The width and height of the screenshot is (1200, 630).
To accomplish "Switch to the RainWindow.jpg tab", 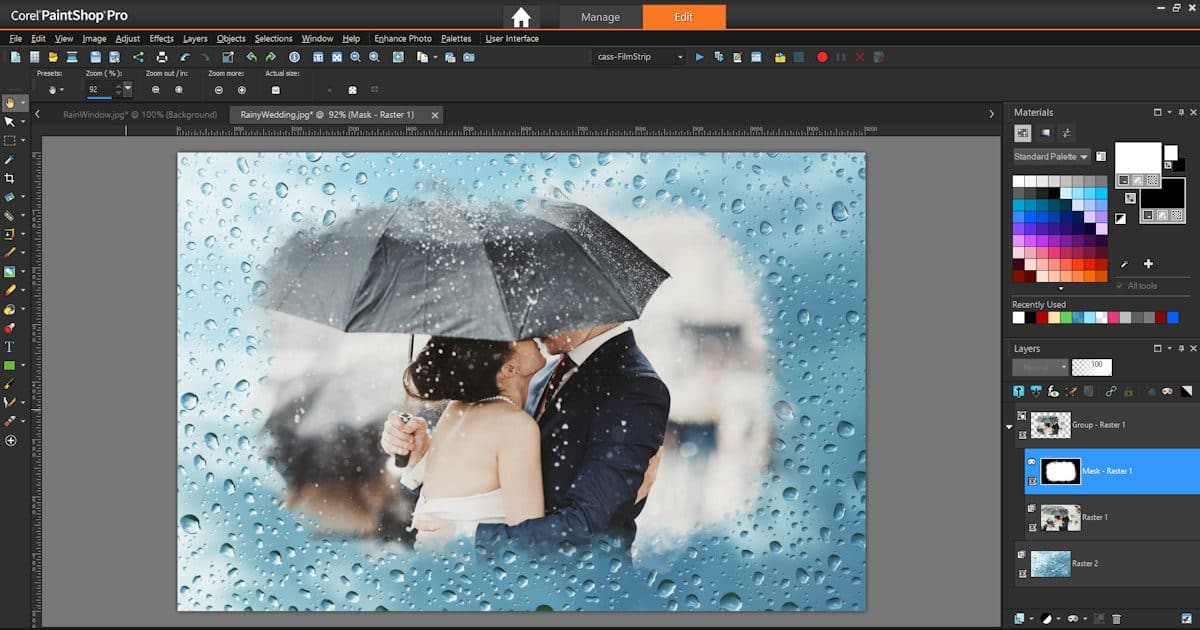I will (x=139, y=115).
